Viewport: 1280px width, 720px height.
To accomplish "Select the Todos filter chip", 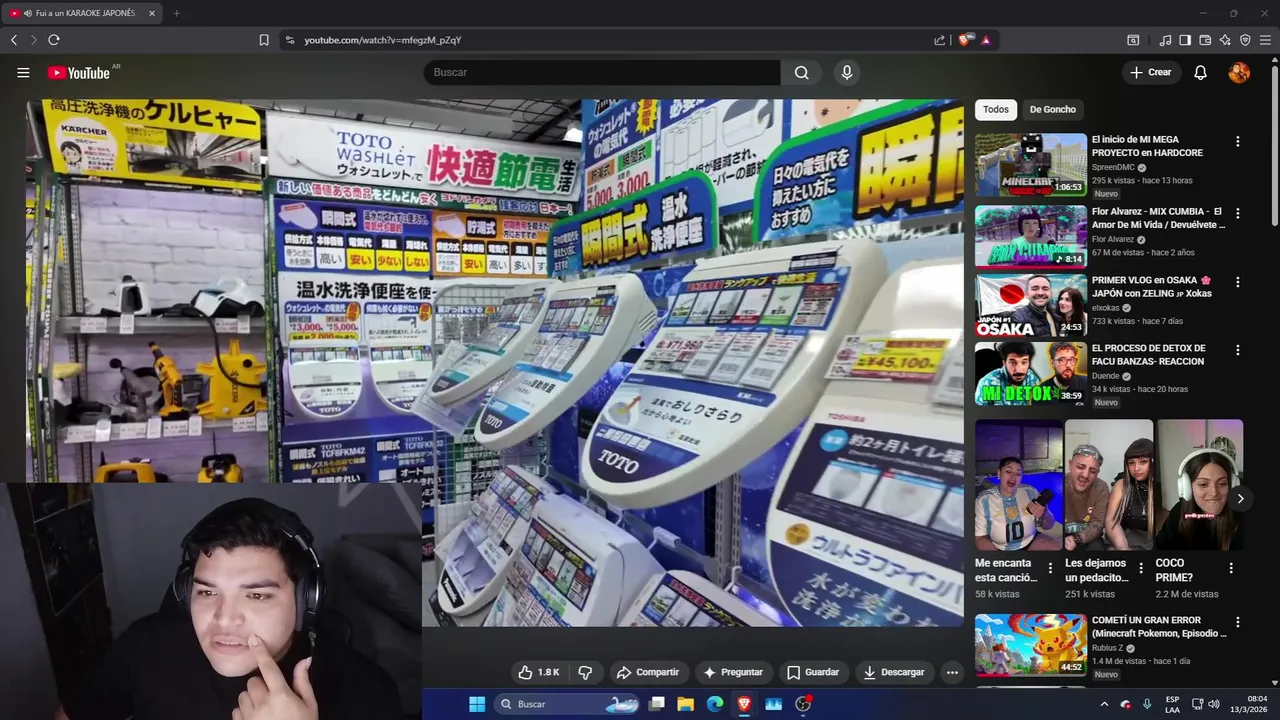I will tap(995, 109).
